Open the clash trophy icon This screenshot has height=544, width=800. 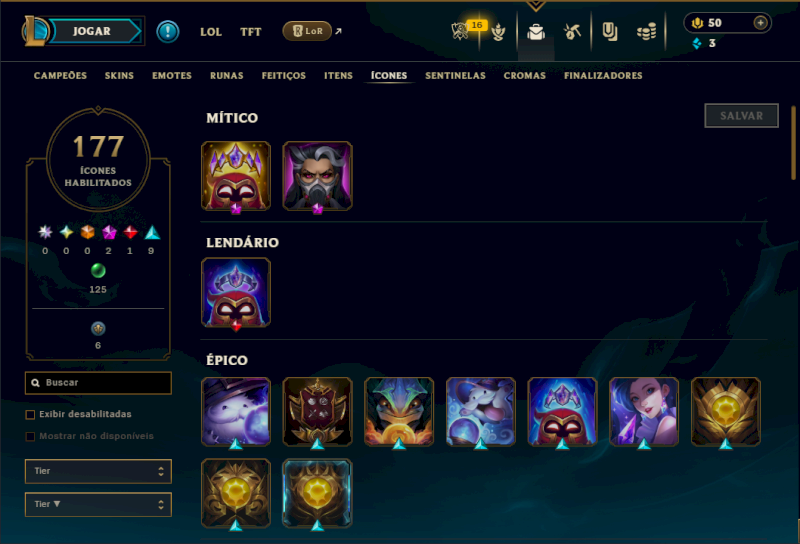tap(498, 32)
